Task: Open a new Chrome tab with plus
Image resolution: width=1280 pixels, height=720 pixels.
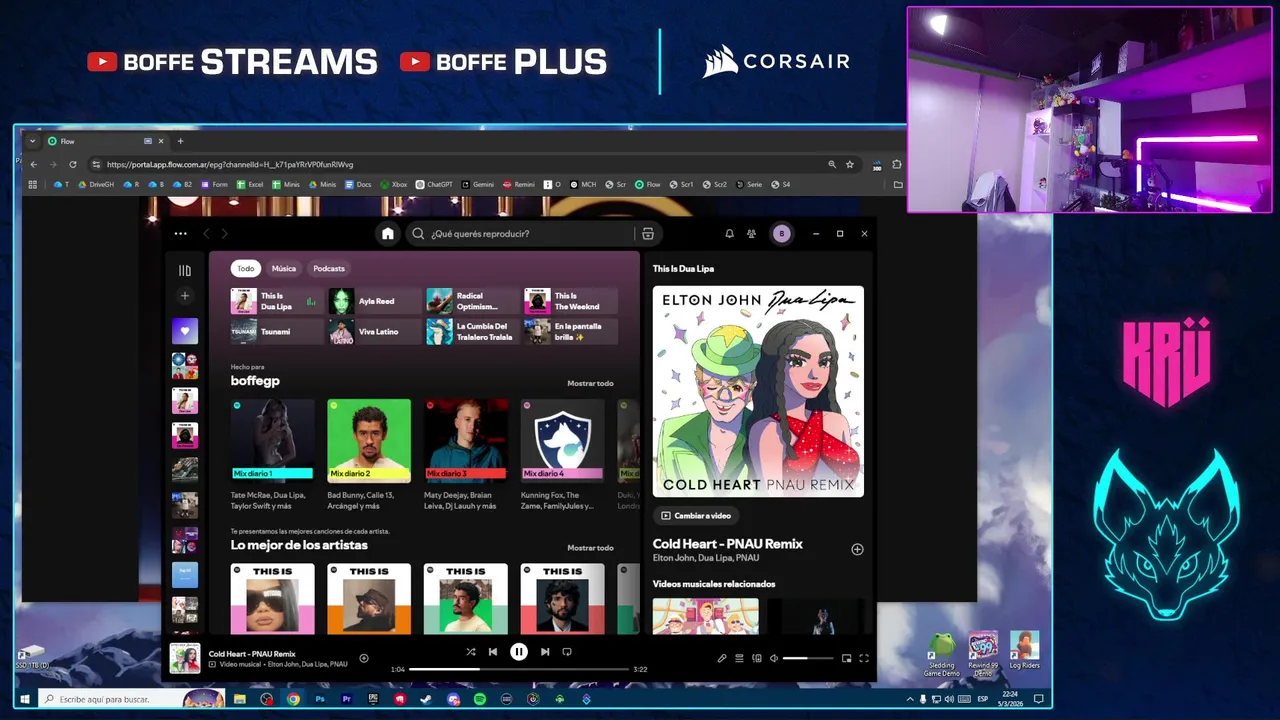Action: click(x=180, y=141)
